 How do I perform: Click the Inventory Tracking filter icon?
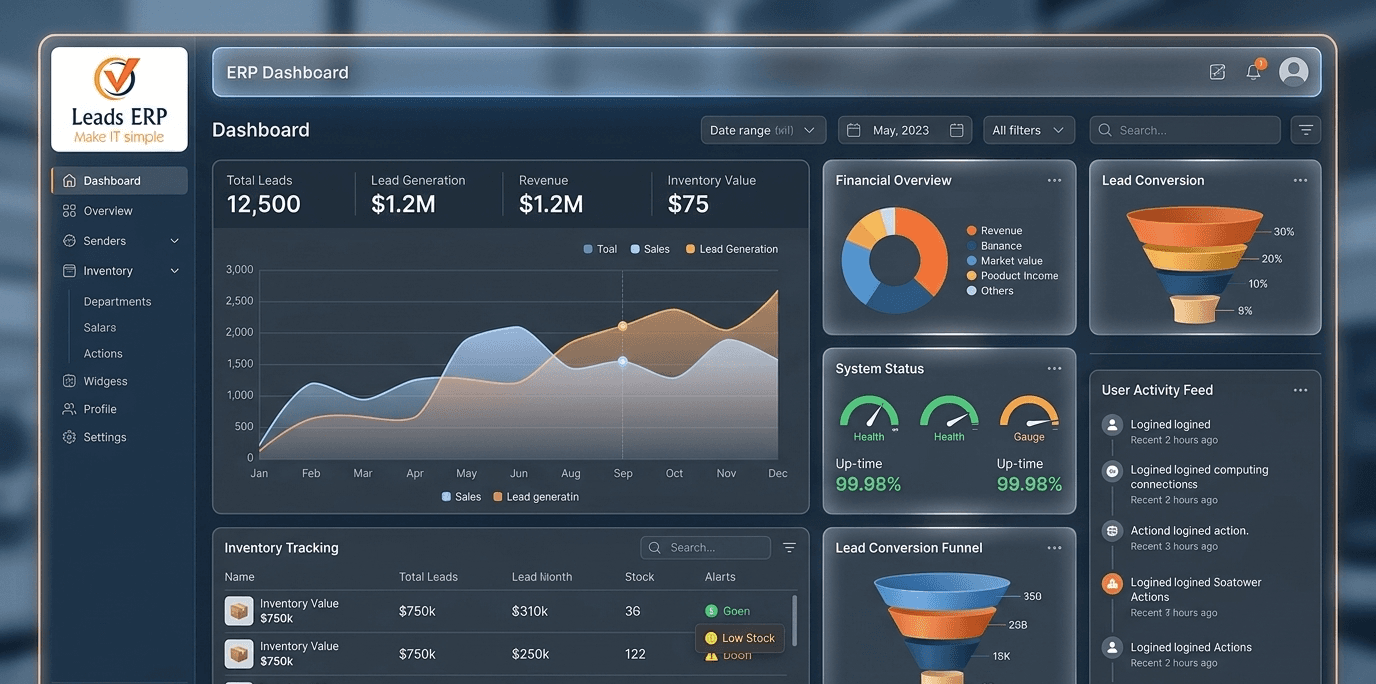point(789,548)
